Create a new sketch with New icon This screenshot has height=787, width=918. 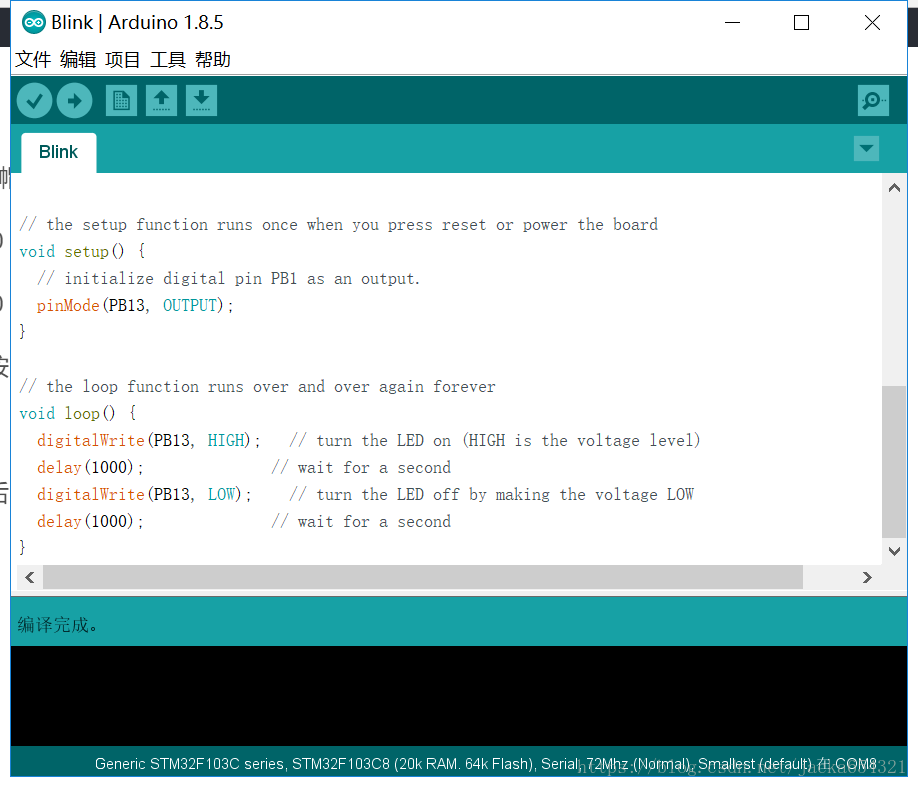pos(121,101)
